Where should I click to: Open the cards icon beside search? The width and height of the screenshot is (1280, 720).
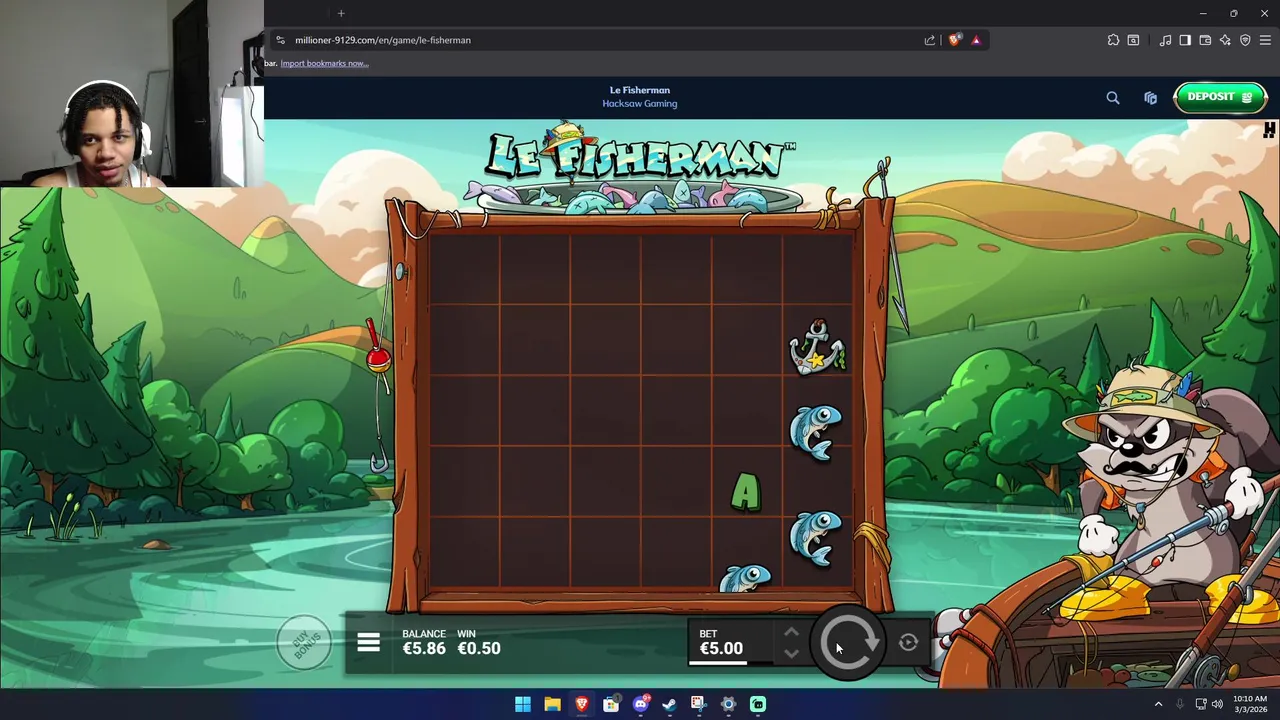point(1150,98)
